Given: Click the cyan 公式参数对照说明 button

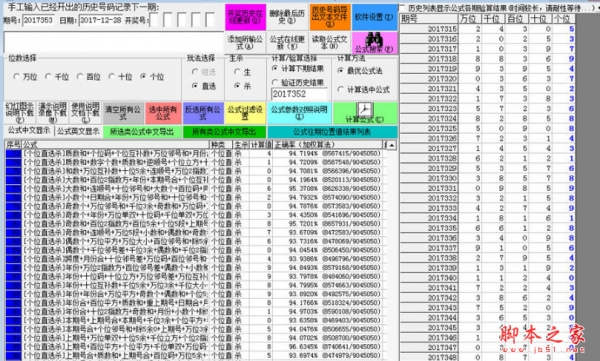Looking at the screenshot, I should click(x=299, y=113).
